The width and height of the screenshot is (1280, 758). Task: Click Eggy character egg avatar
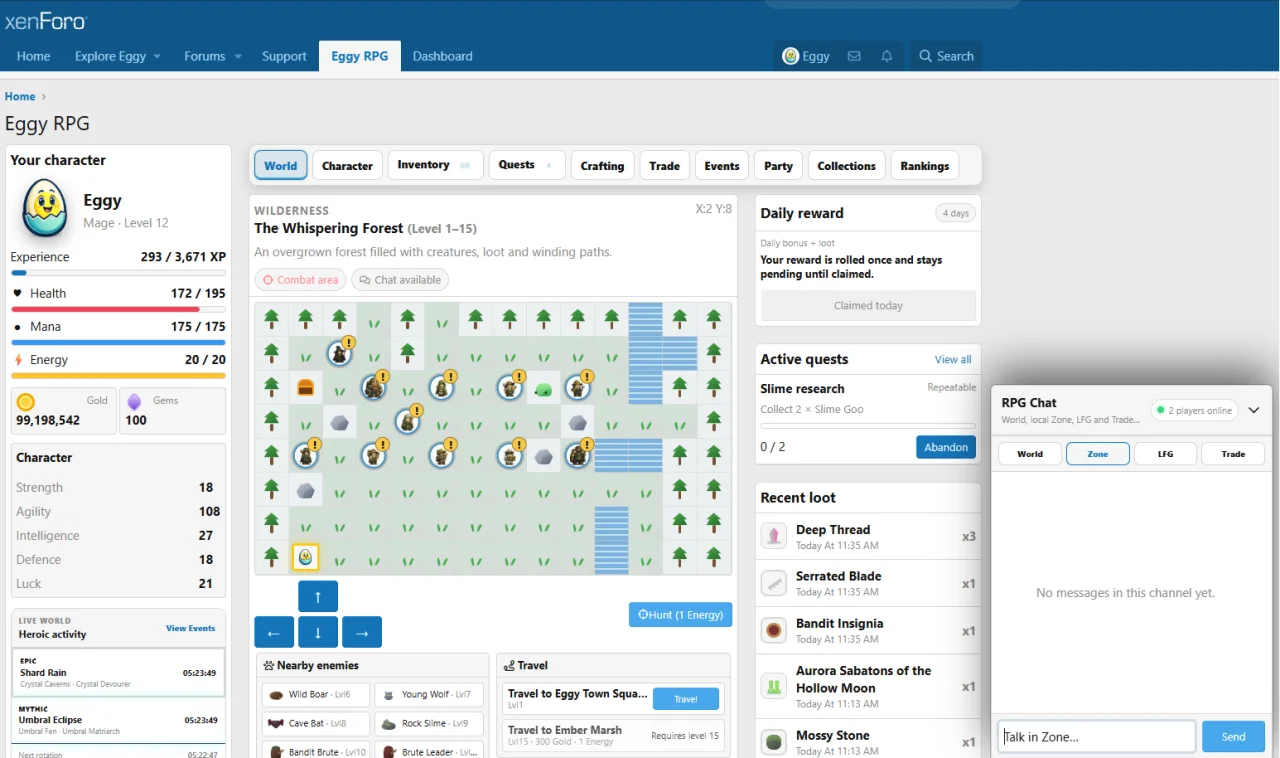point(45,210)
